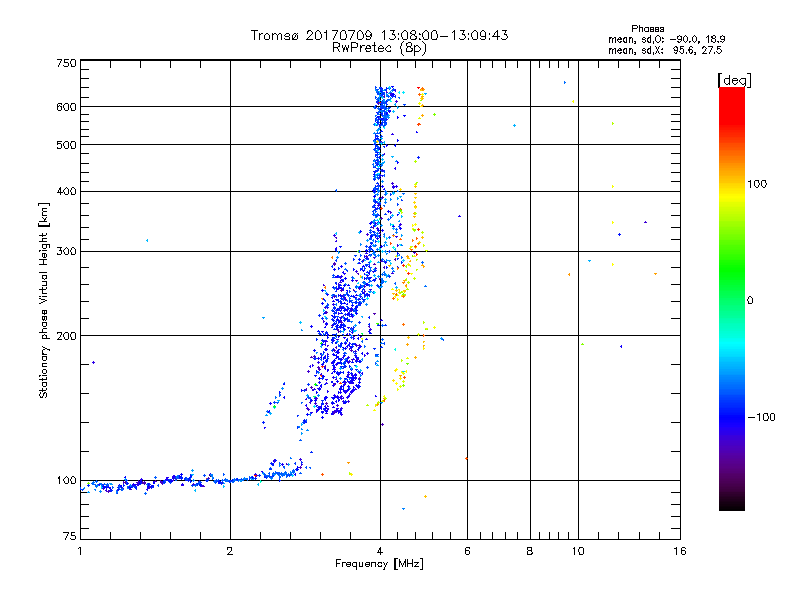Click the '400' y-axis tick label
800x600 pixels.
tap(66, 191)
